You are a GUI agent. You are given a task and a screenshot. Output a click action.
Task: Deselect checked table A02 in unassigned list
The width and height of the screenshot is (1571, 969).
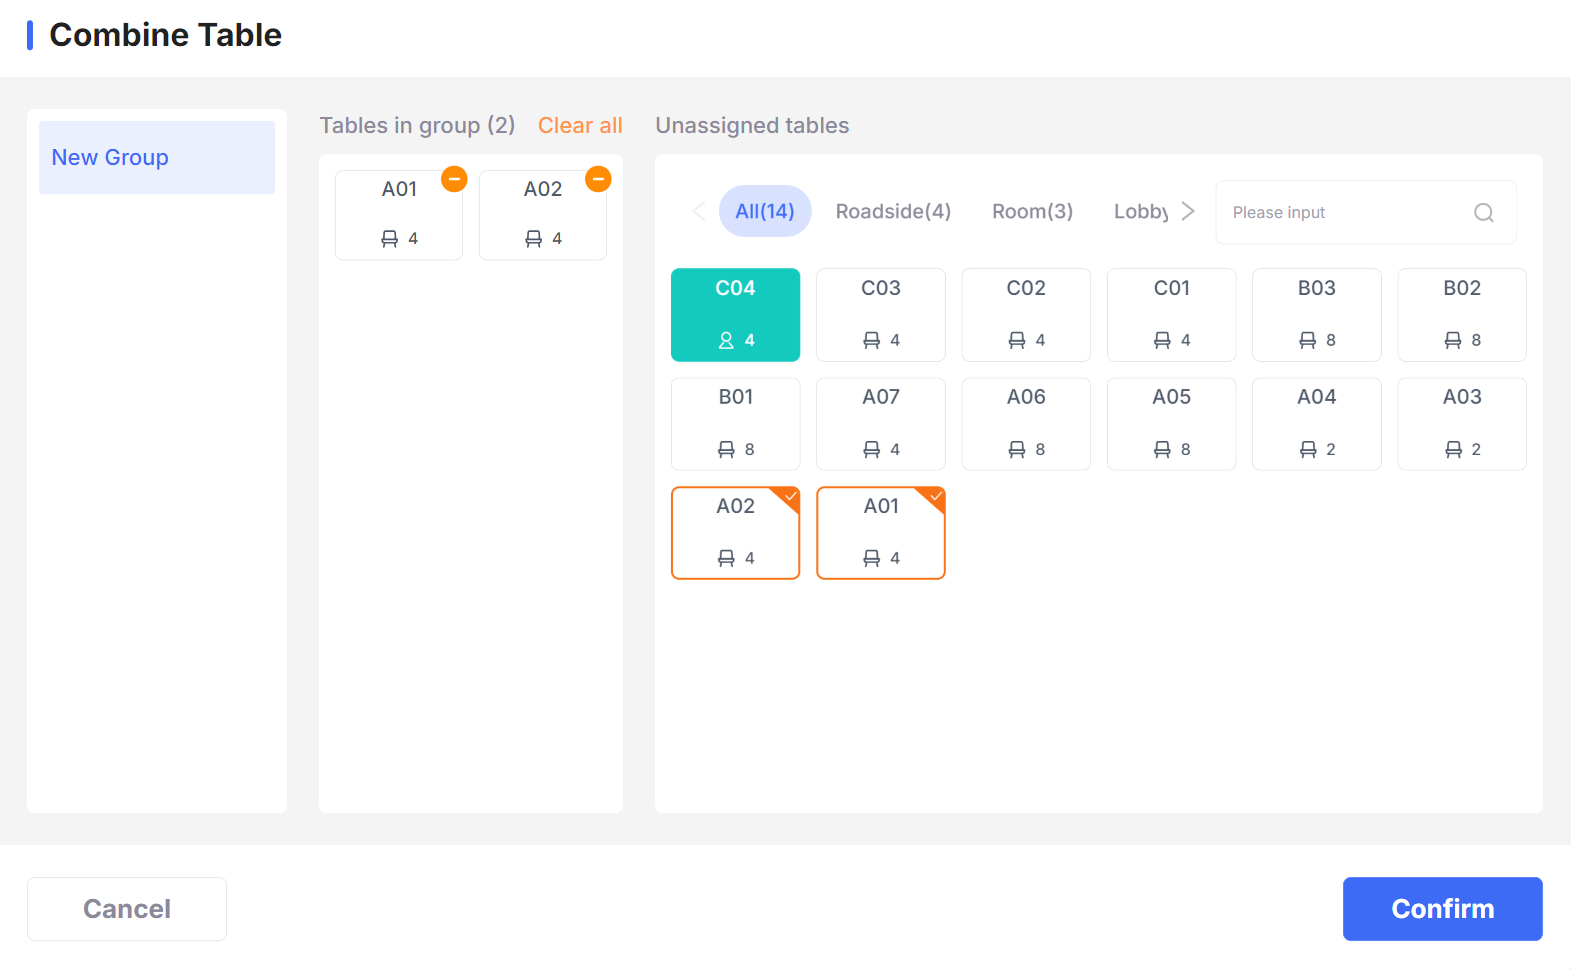pos(735,532)
